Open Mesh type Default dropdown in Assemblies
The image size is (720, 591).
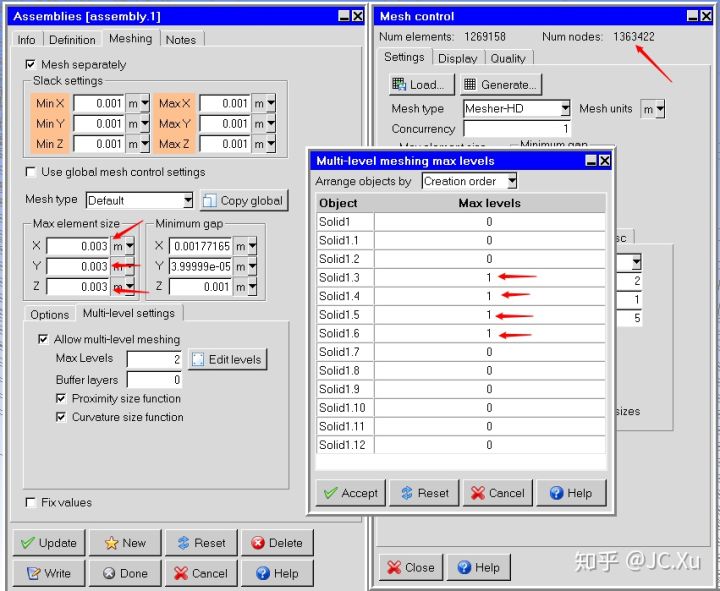click(x=188, y=200)
